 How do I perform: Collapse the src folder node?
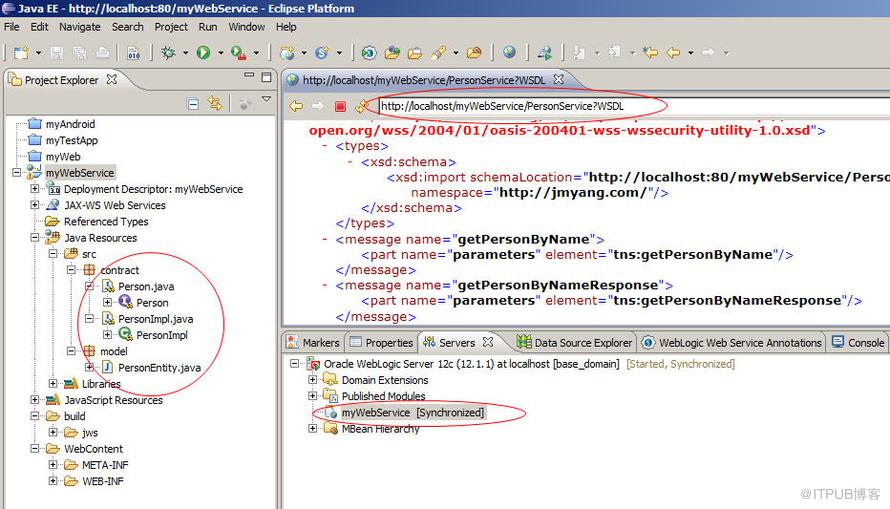(x=53, y=254)
